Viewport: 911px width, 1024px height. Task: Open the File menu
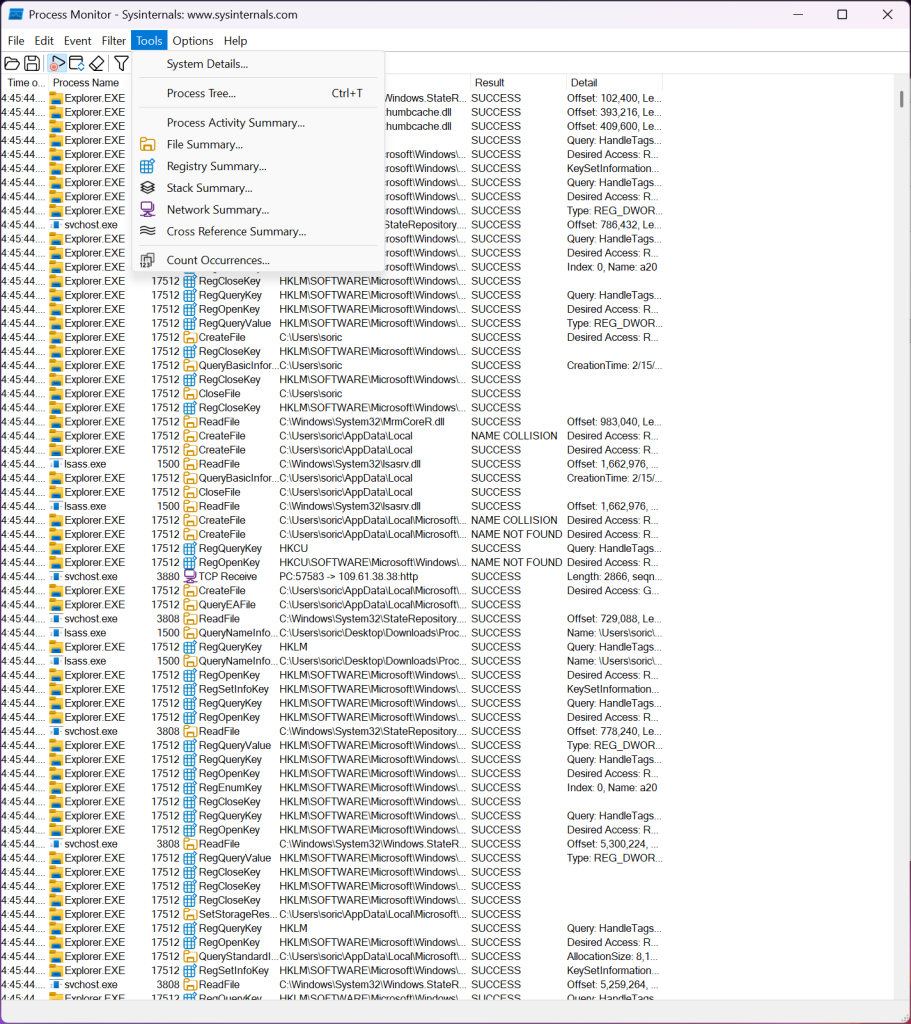point(16,40)
